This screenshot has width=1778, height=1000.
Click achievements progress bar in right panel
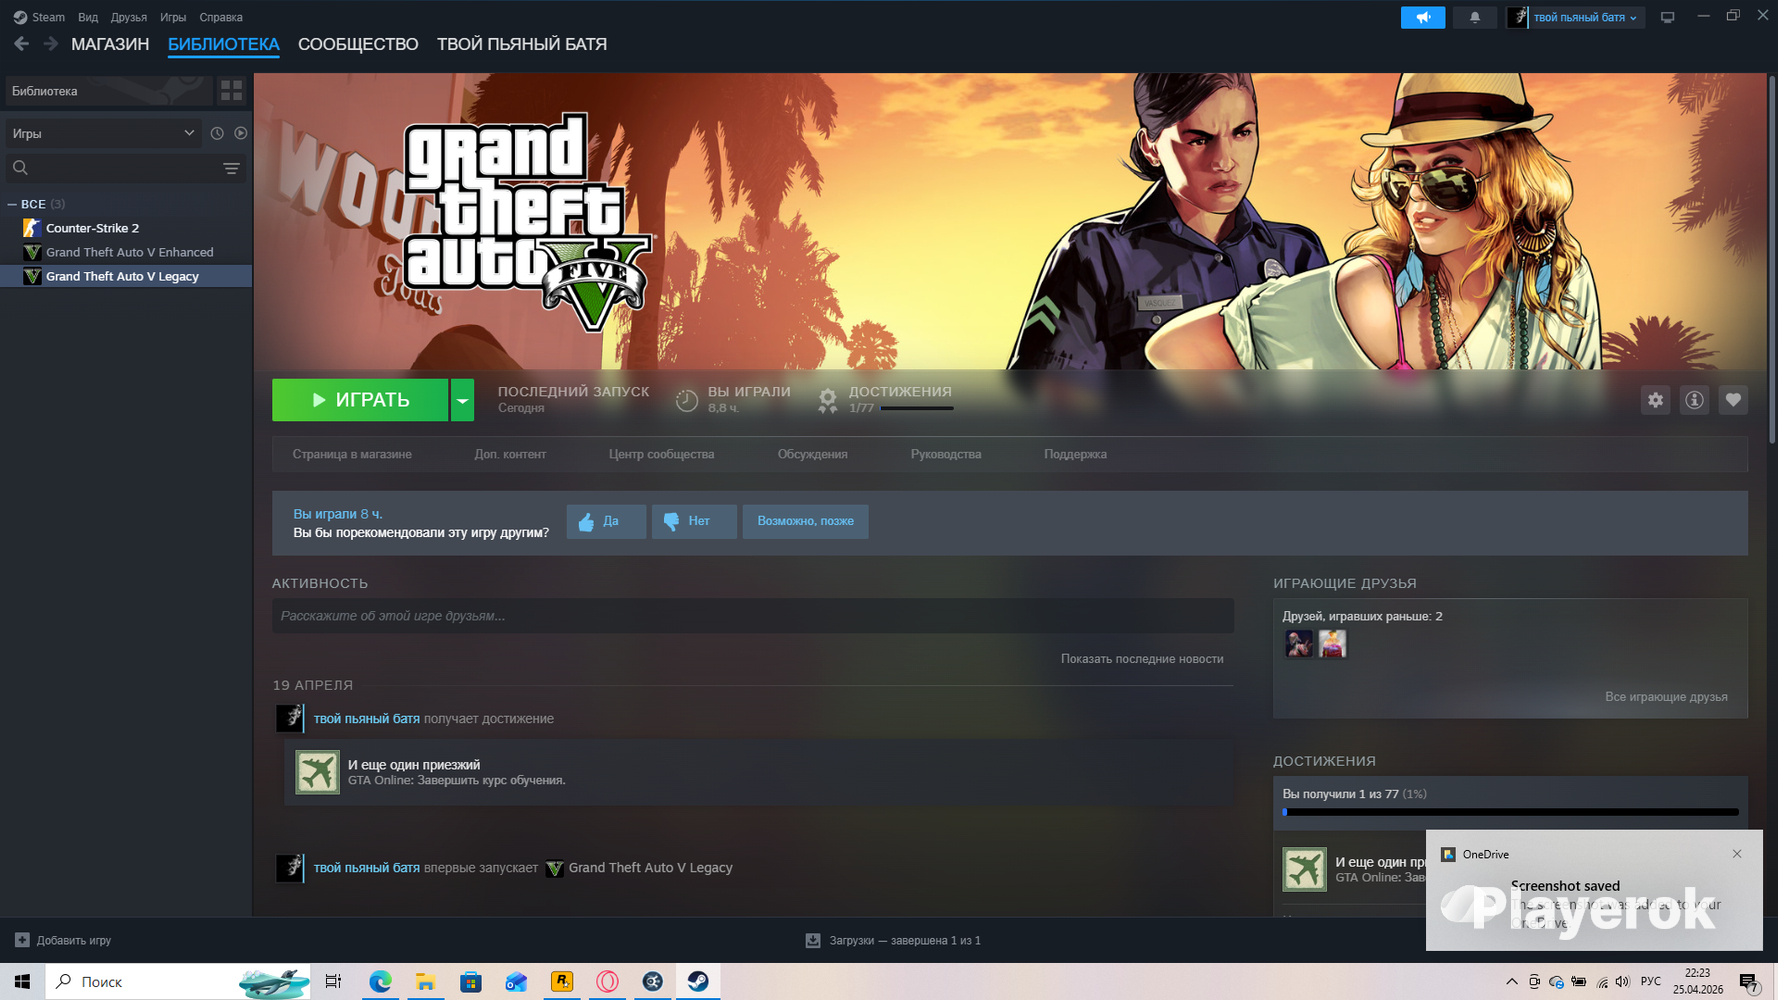[1510, 812]
